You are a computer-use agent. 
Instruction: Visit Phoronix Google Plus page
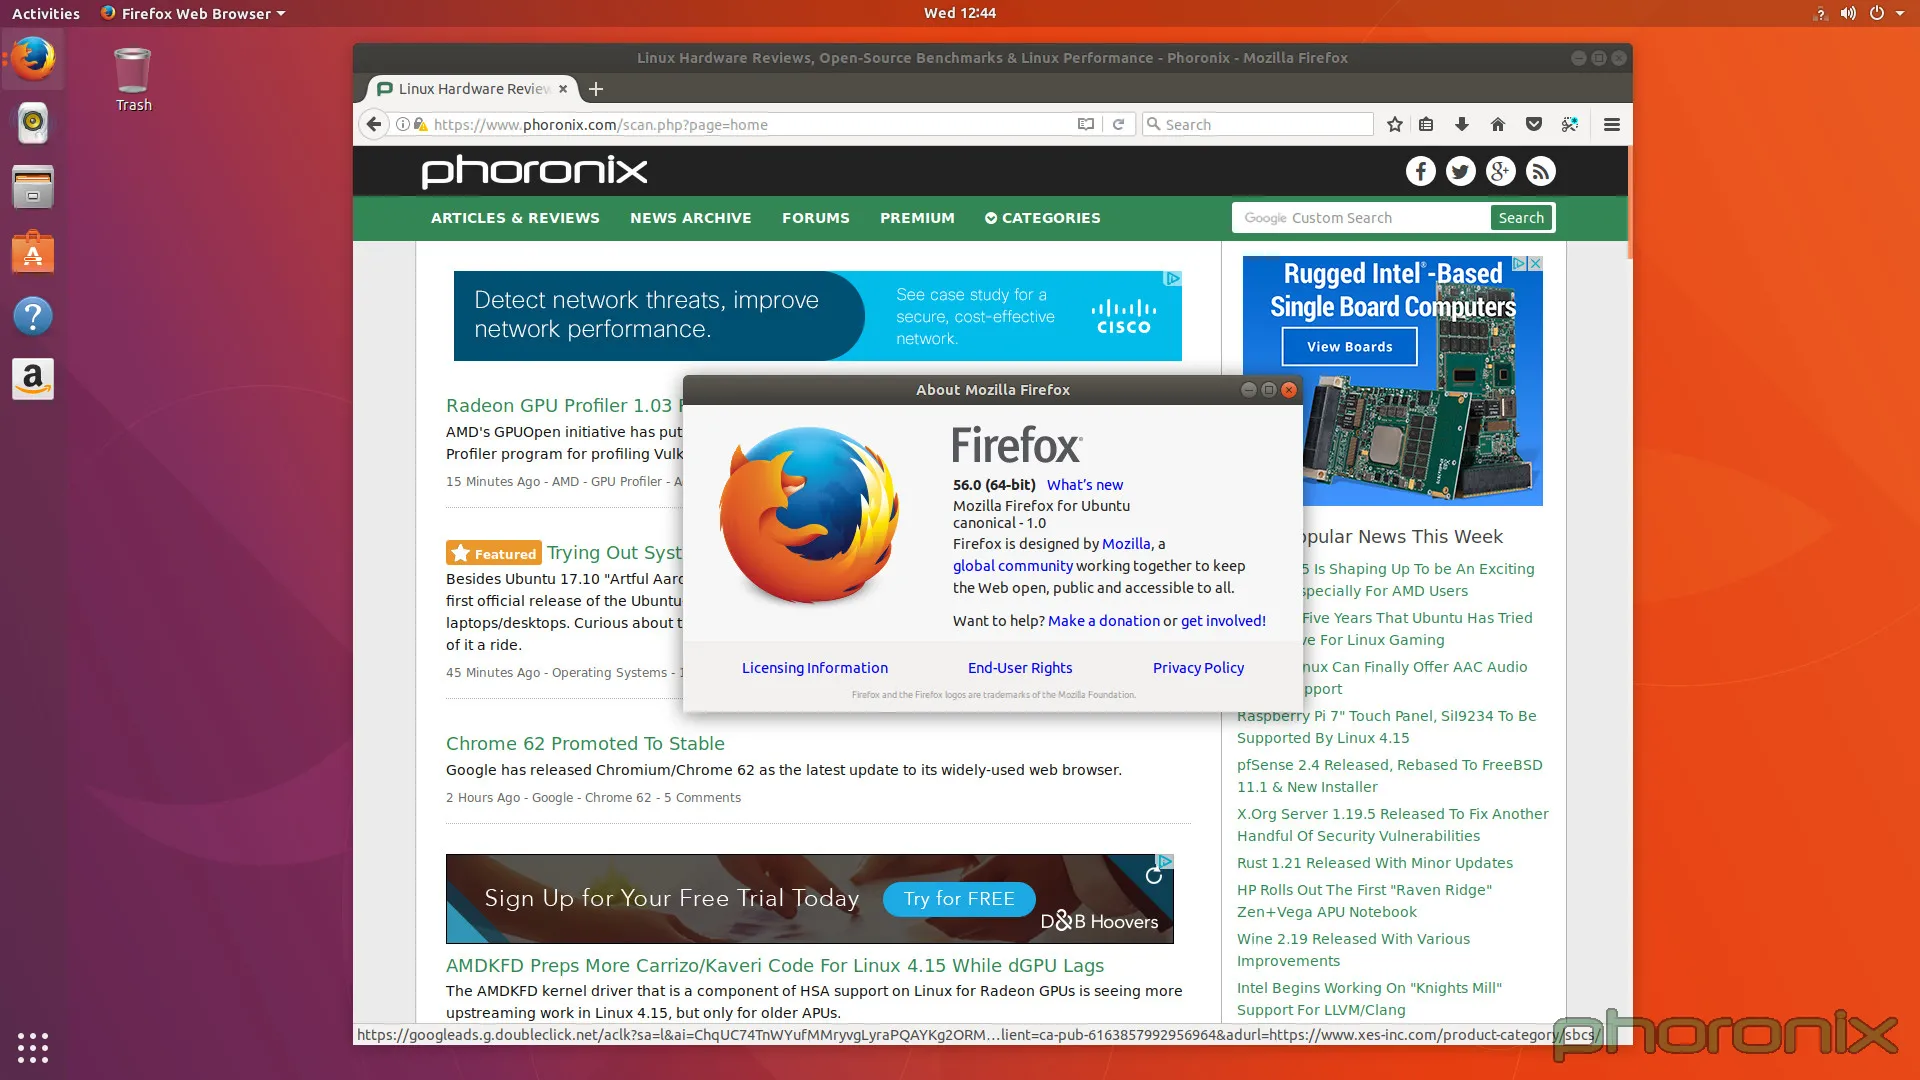(x=1500, y=171)
